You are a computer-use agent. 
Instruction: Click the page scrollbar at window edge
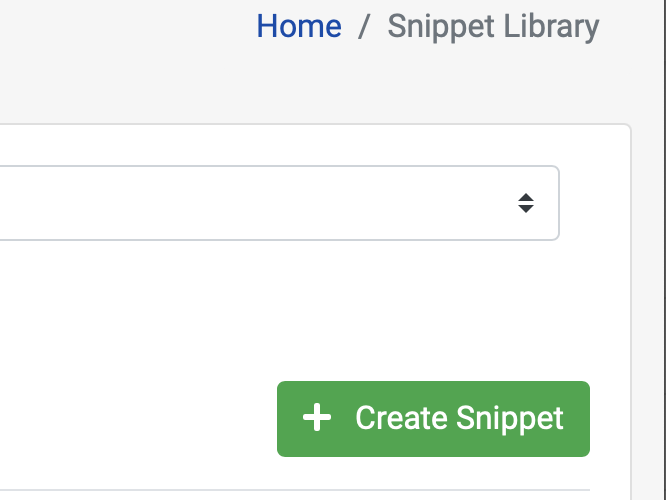[662, 250]
